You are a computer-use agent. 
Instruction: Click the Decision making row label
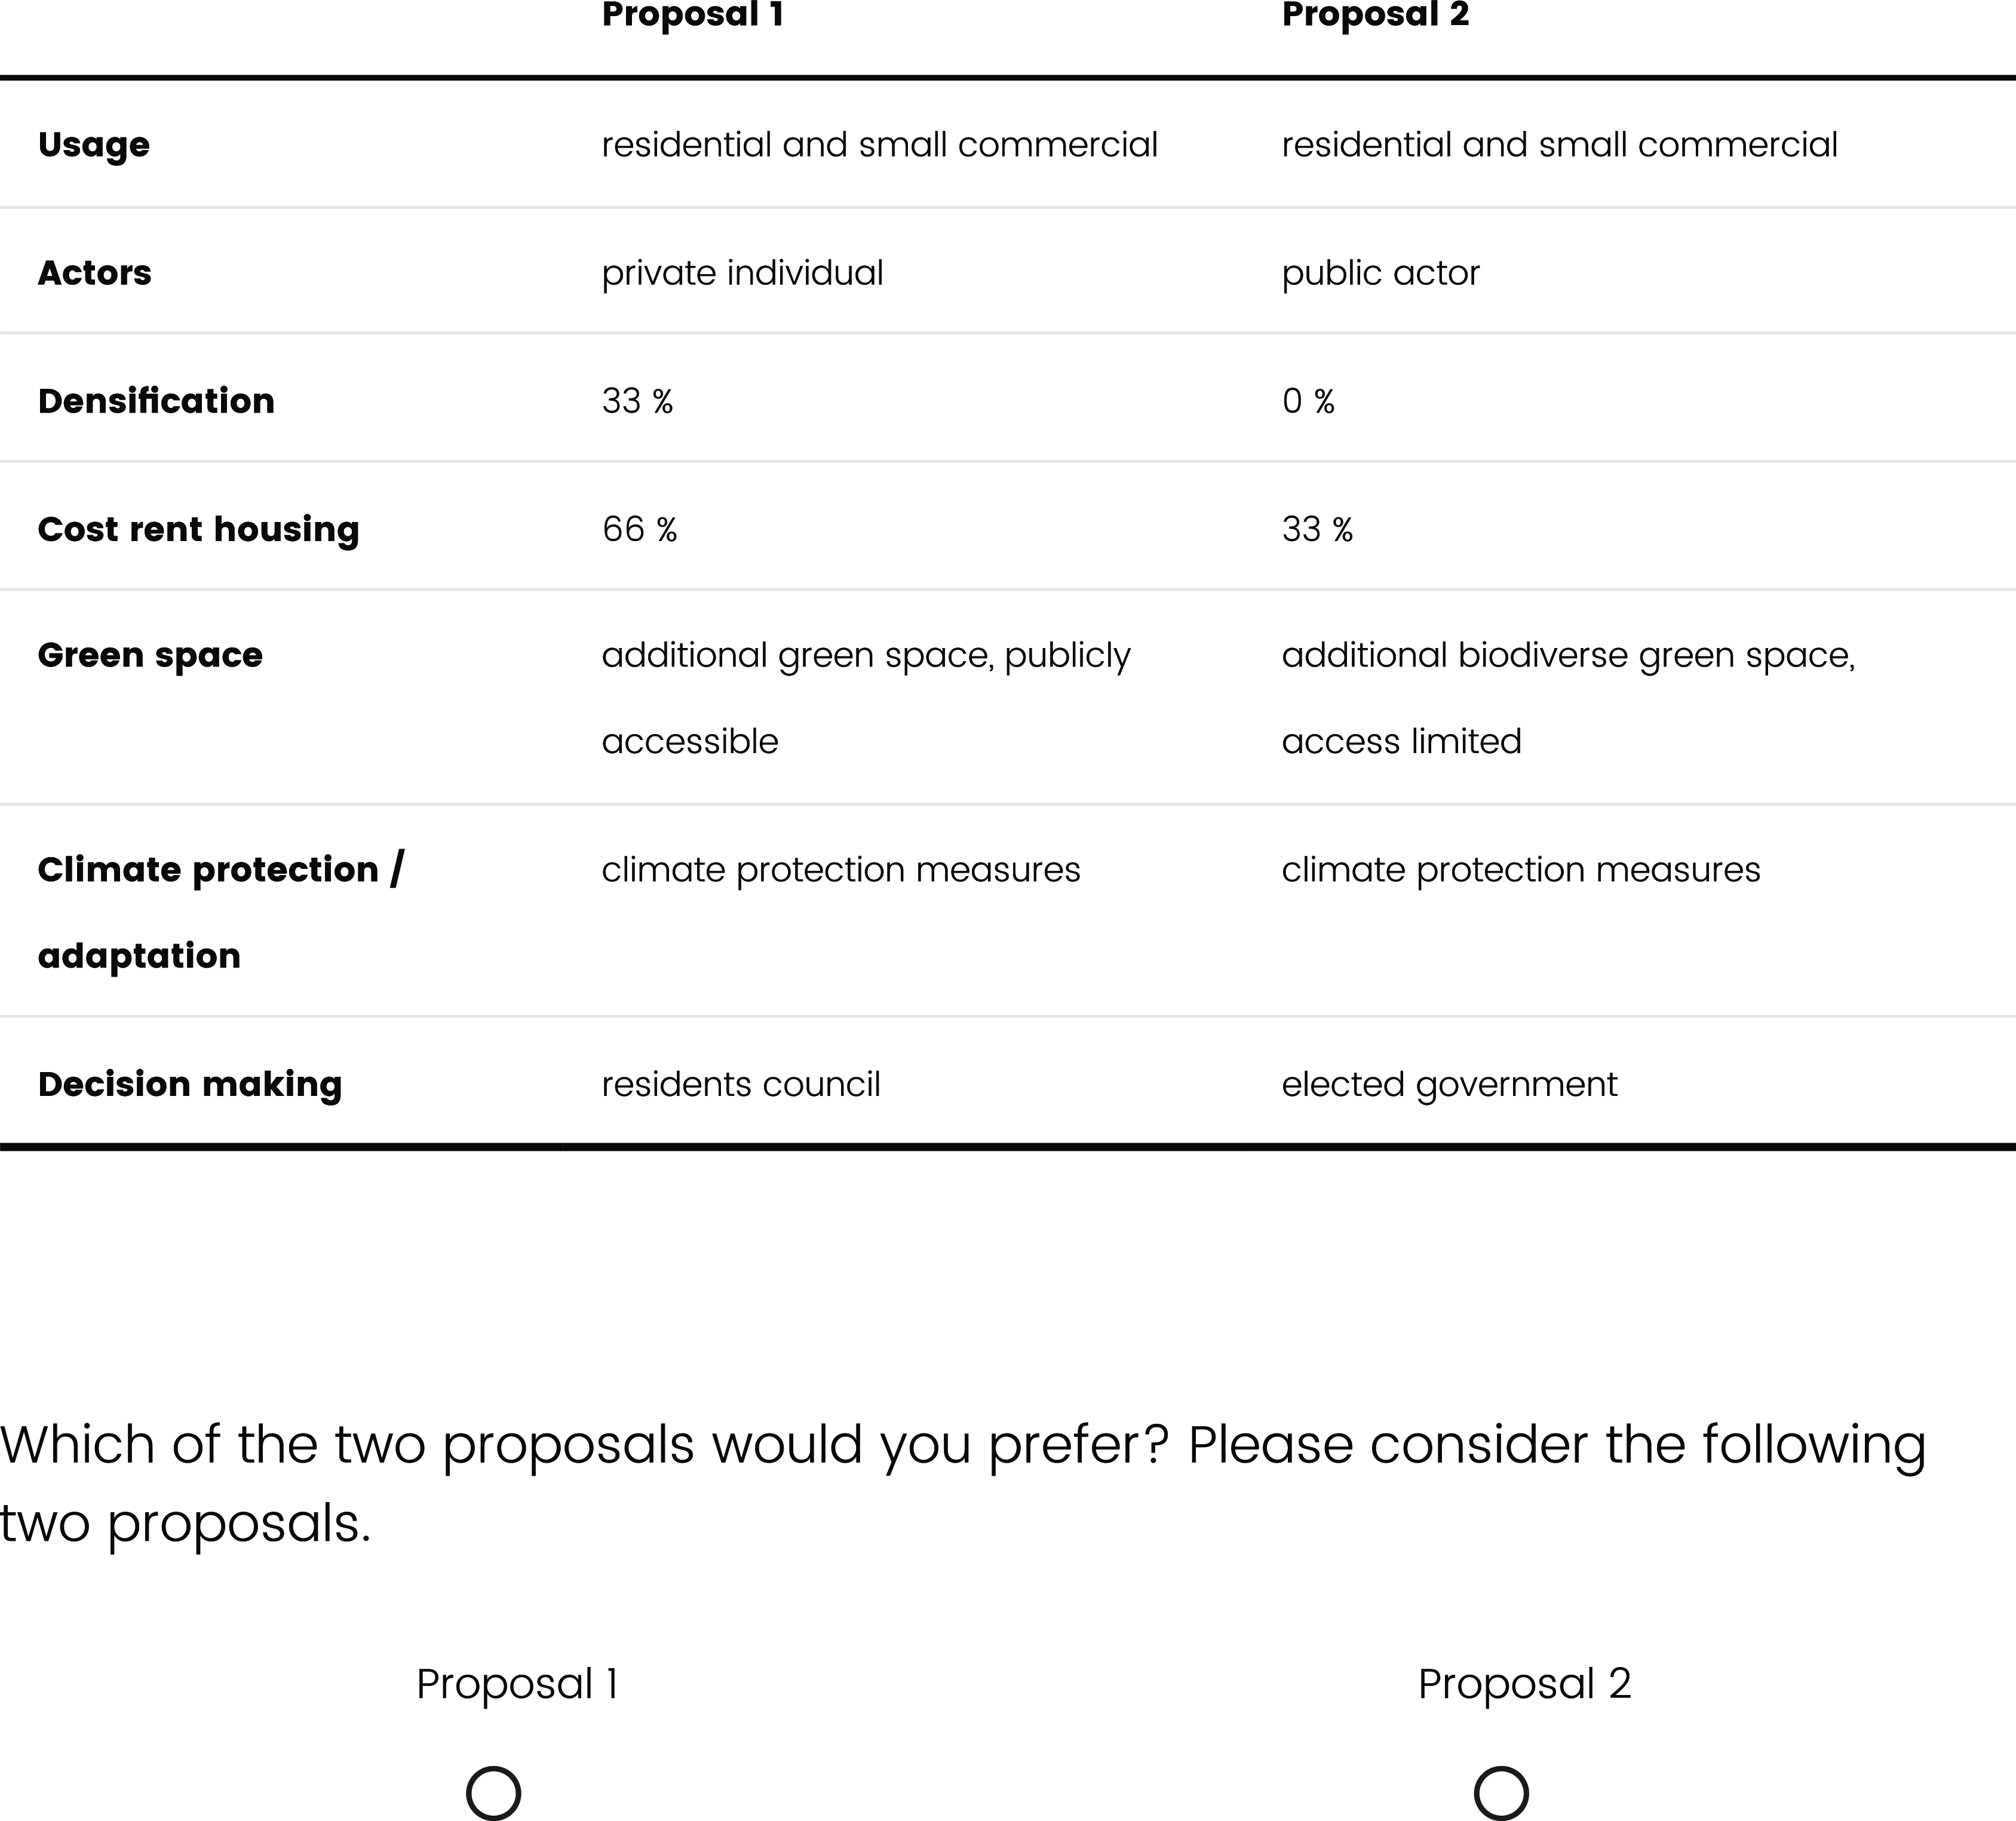(190, 1084)
